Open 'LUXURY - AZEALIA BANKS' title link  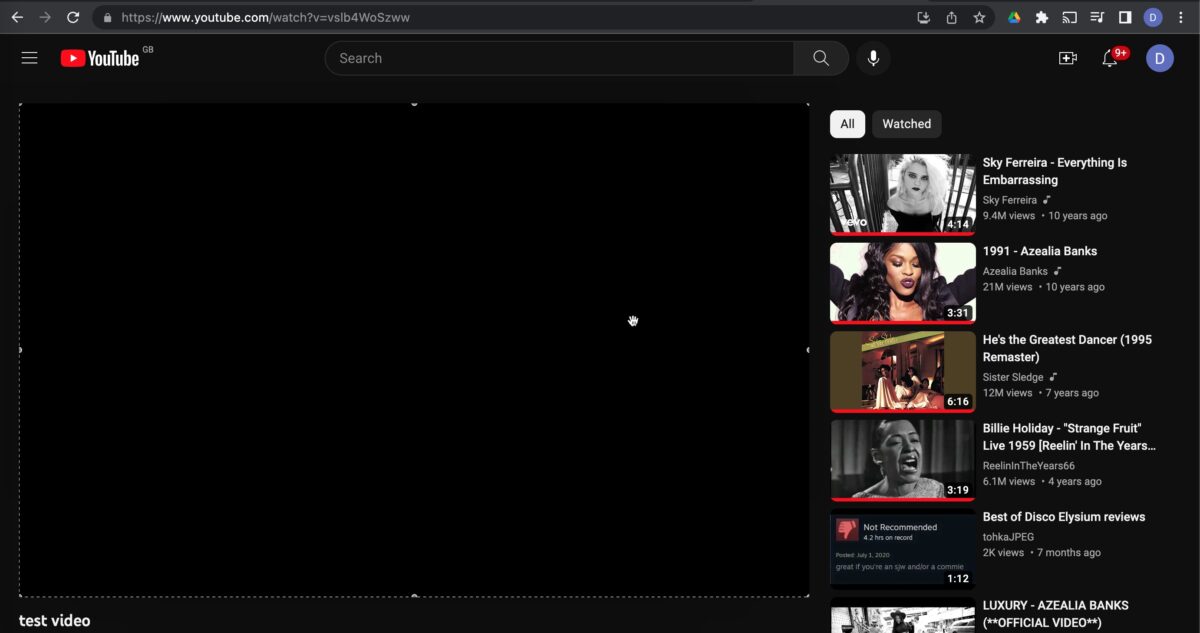coord(1056,613)
